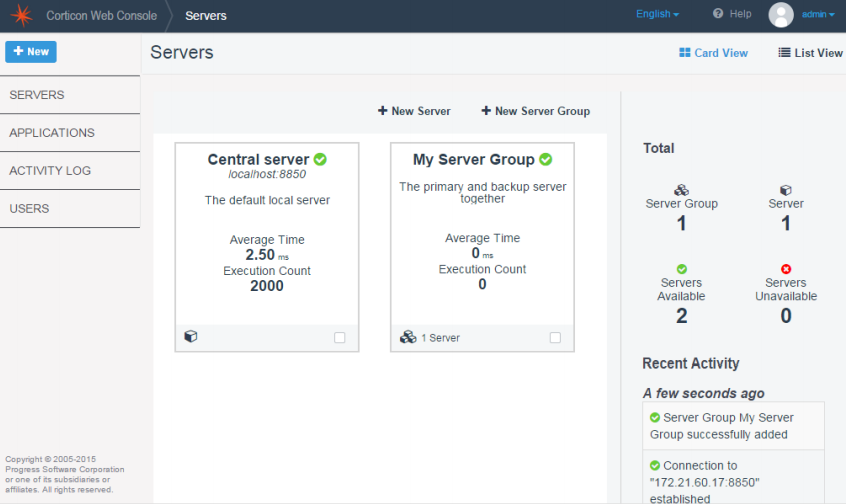Open the Central server card title
Screen dimensions: 847x504
point(258,159)
